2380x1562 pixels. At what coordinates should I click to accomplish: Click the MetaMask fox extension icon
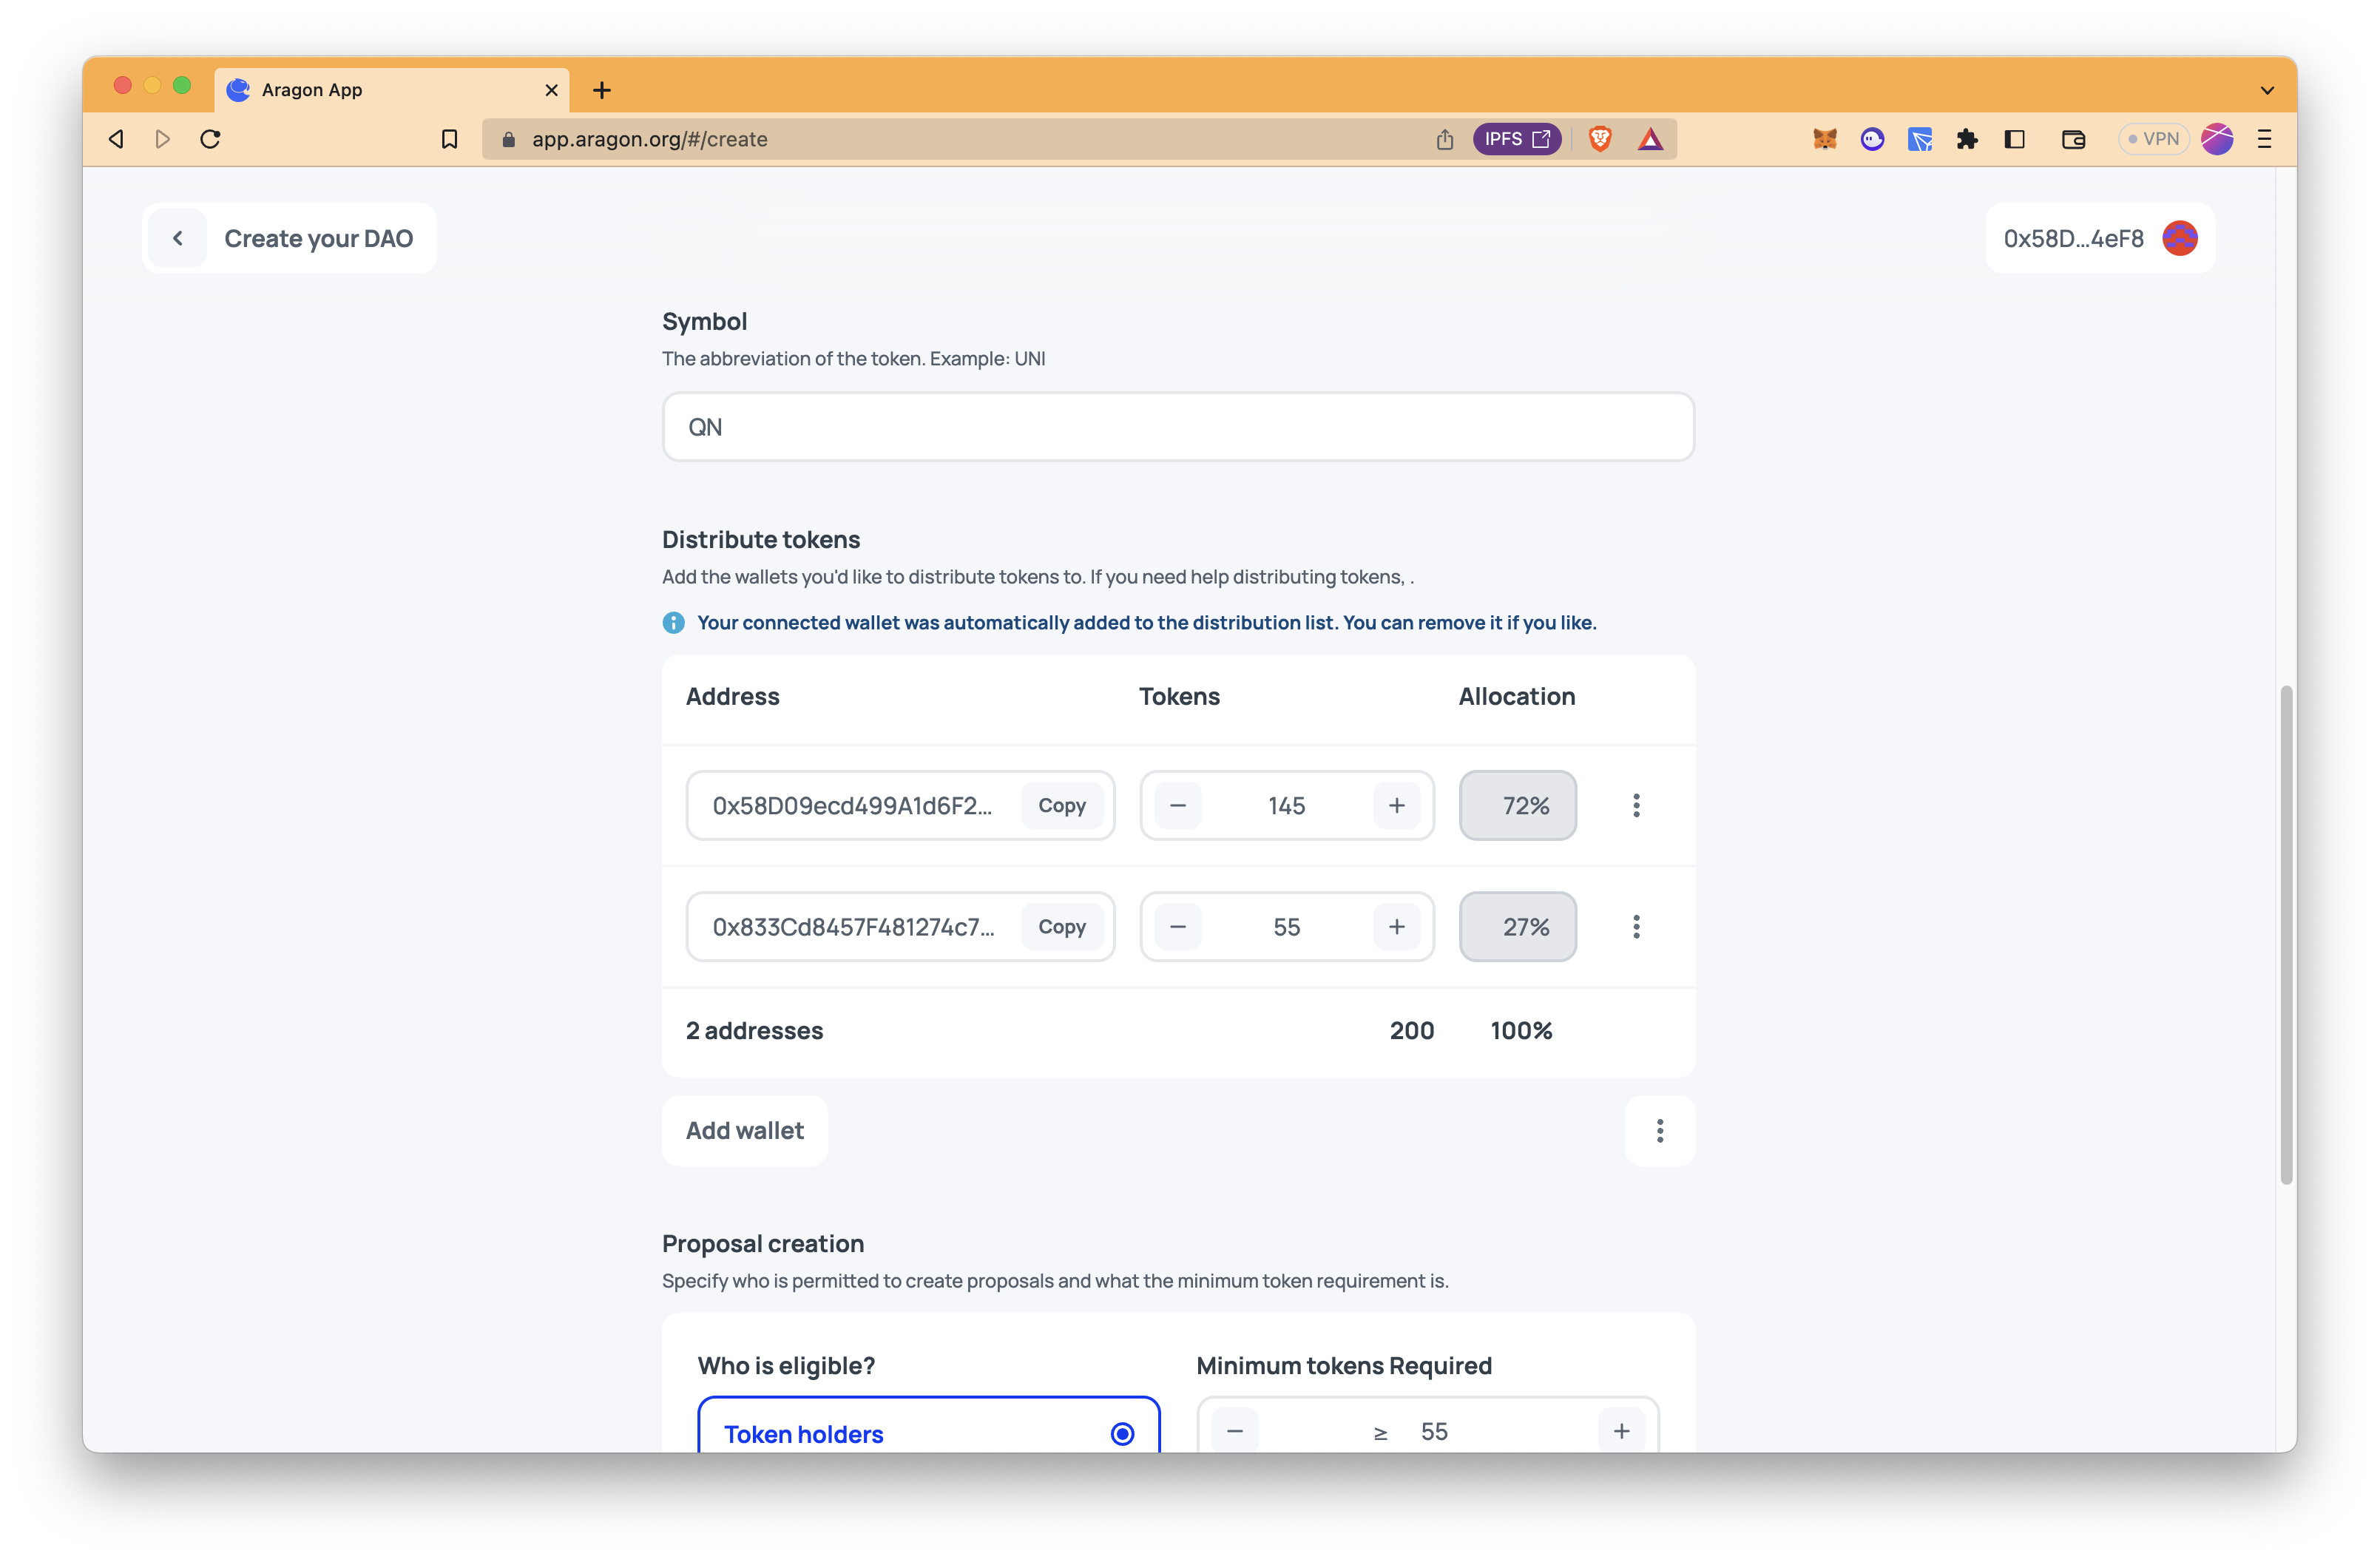[x=1824, y=139]
